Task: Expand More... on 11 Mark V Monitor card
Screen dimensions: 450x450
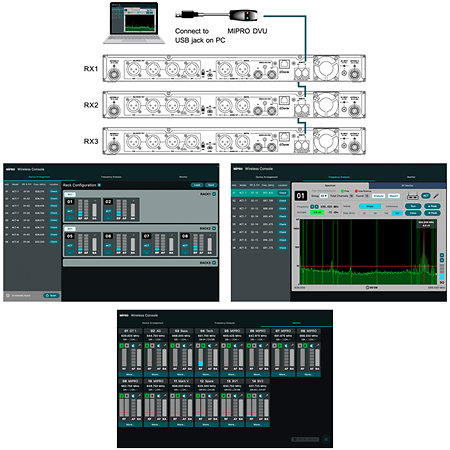Action: pyautogui.click(x=181, y=424)
